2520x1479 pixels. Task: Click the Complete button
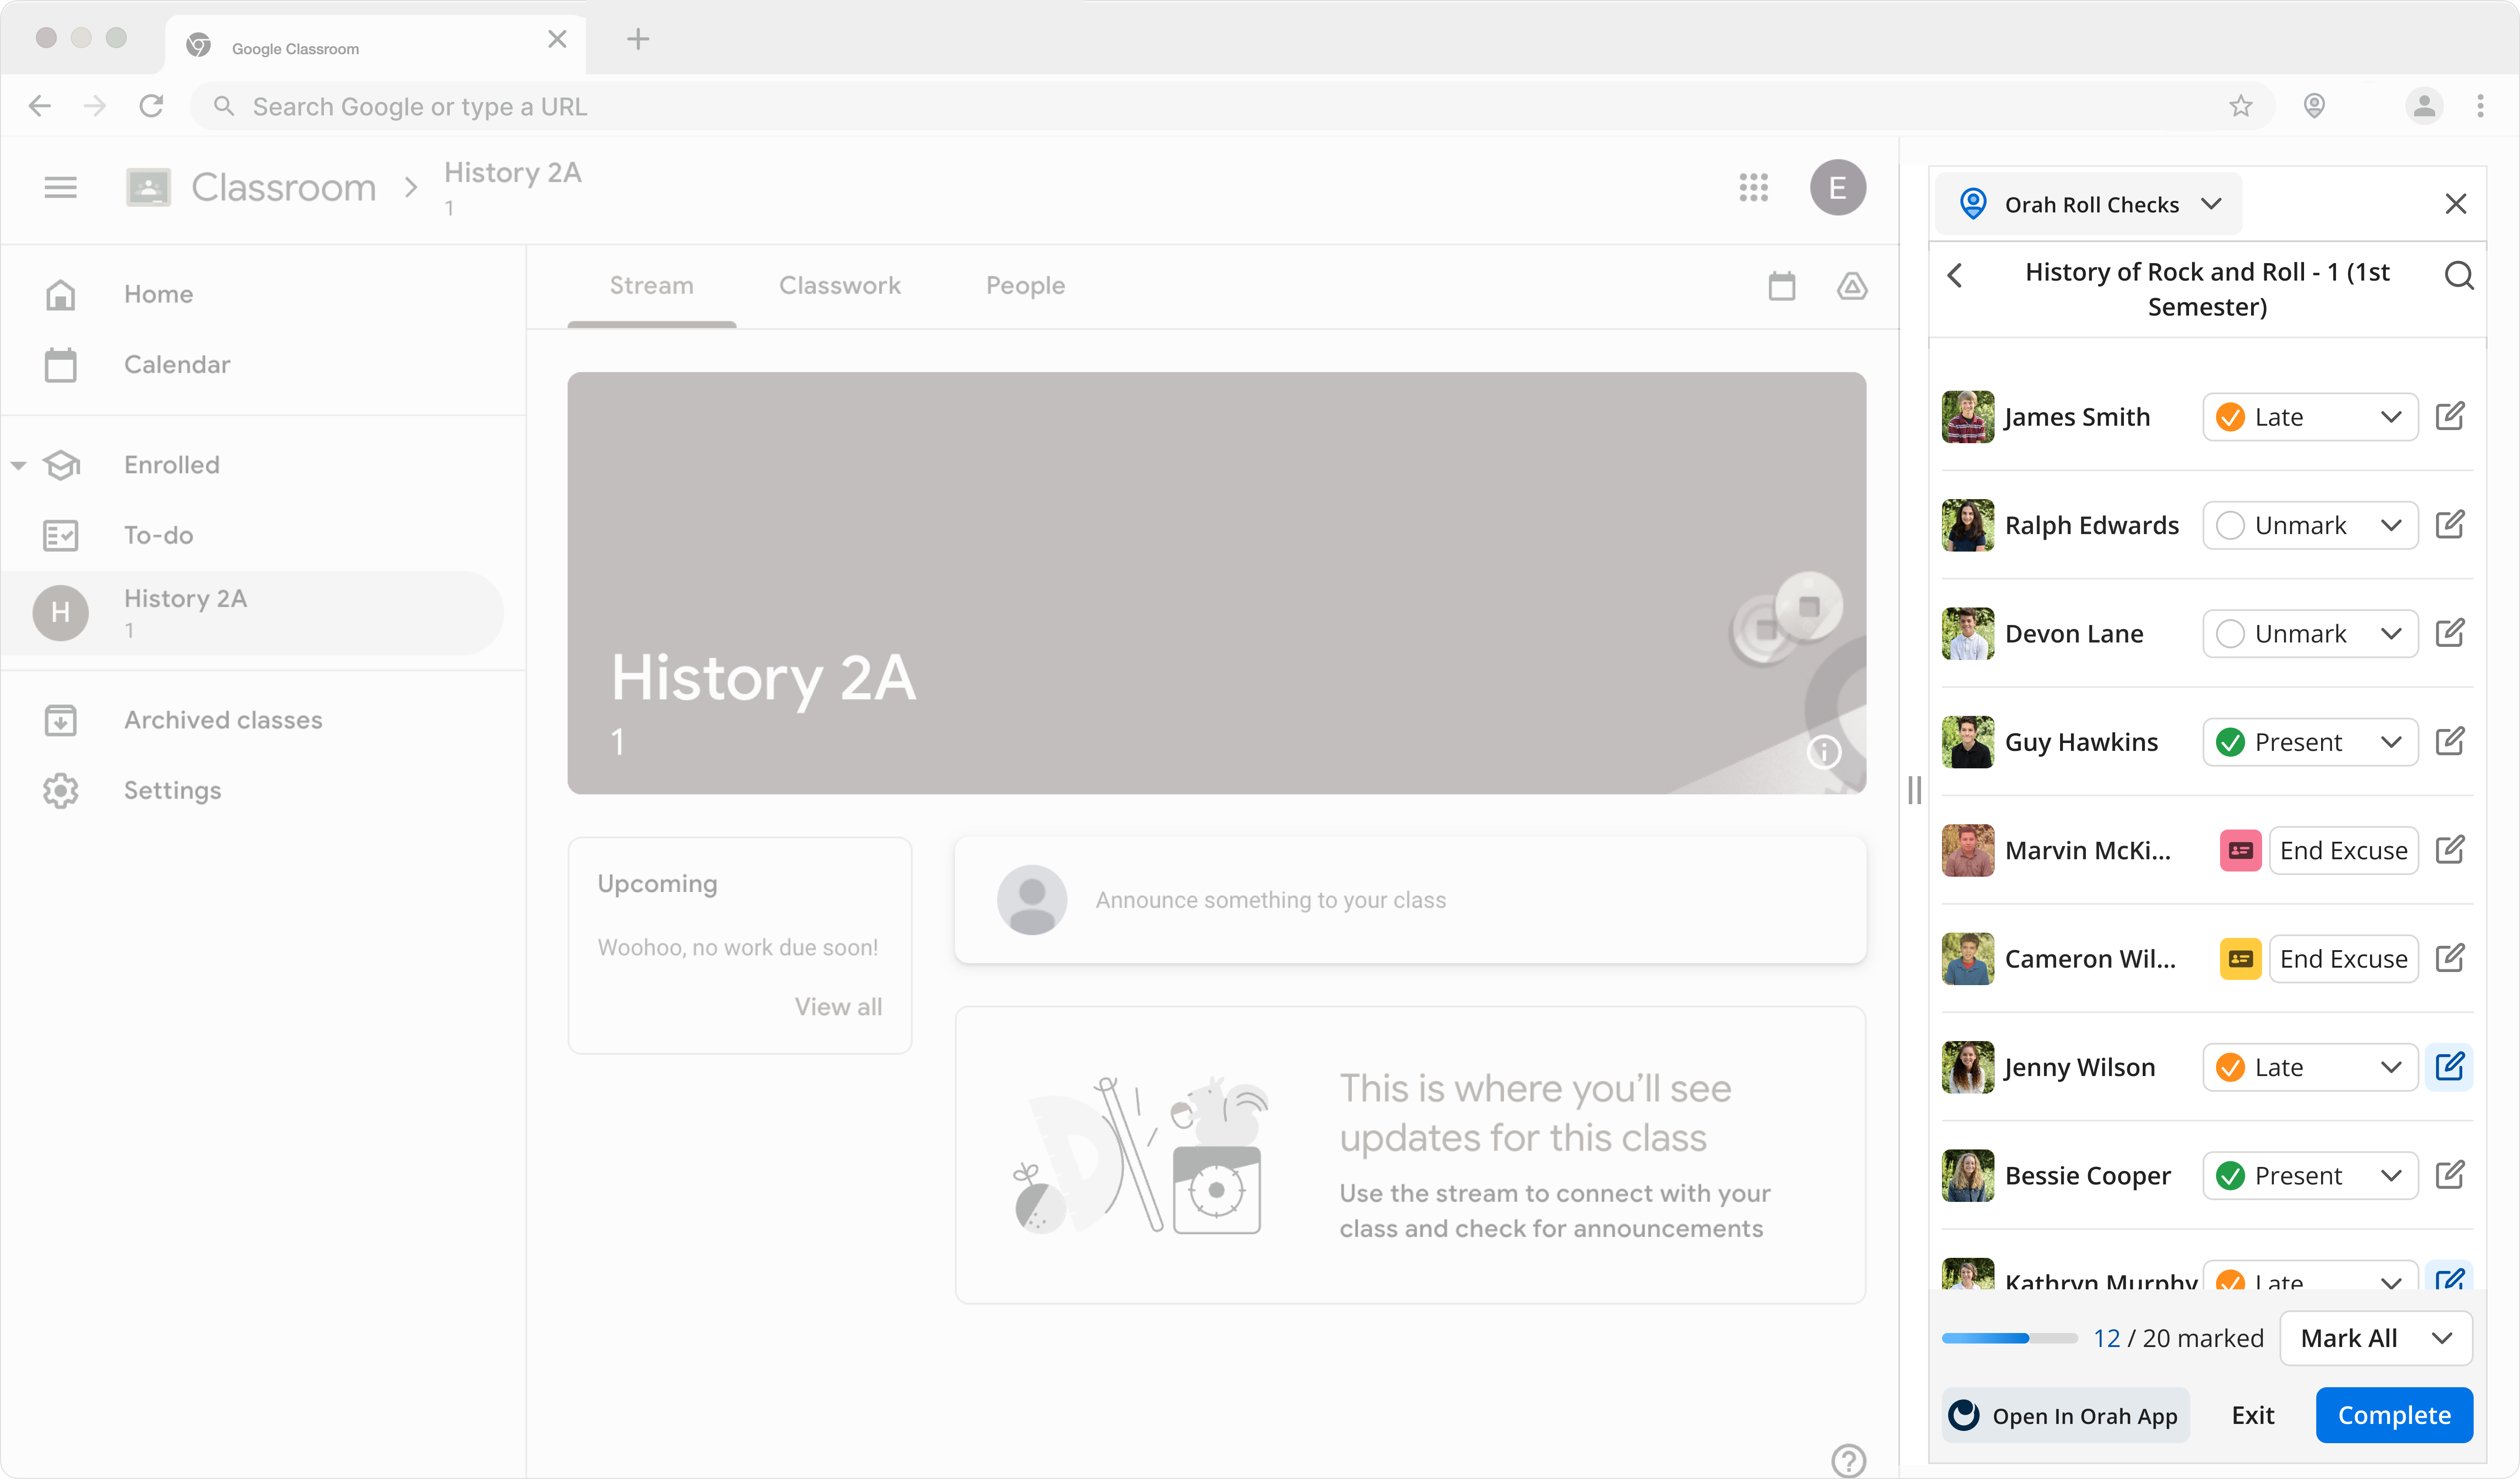pos(2394,1415)
